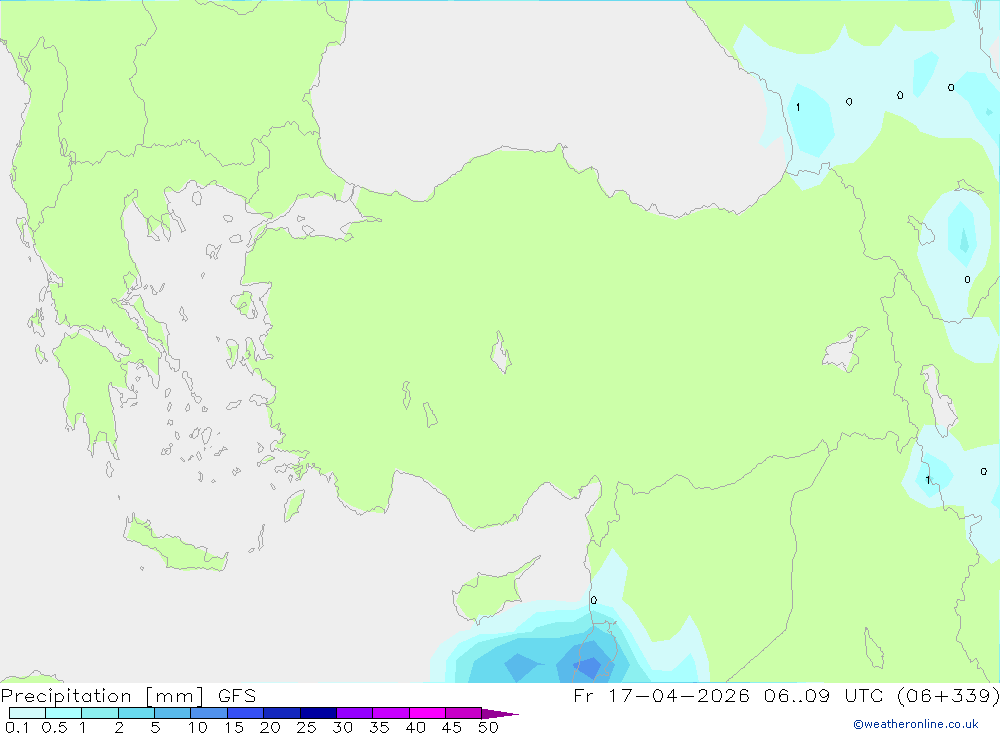1000x733 pixels.
Task: Click the "1" value on eastern Black Sea coast
Action: [x=798, y=107]
